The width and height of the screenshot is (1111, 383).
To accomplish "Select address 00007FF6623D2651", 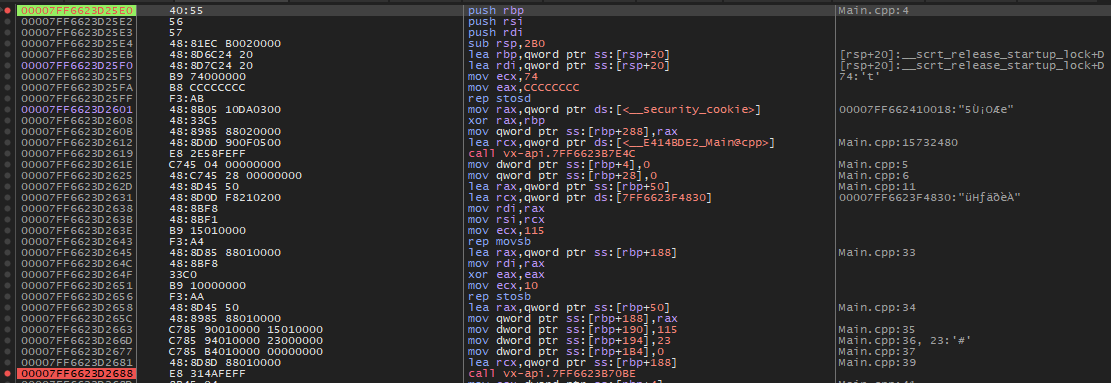I will [77, 285].
